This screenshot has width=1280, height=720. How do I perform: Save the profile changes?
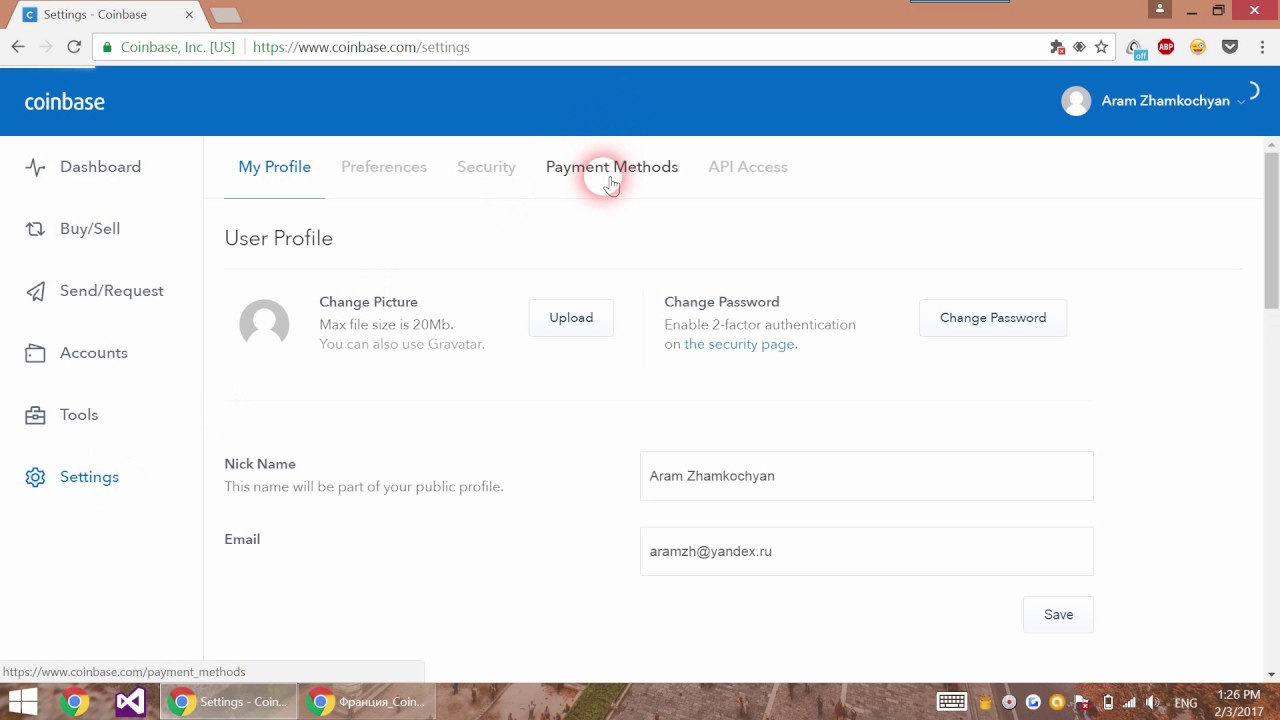[1058, 615]
